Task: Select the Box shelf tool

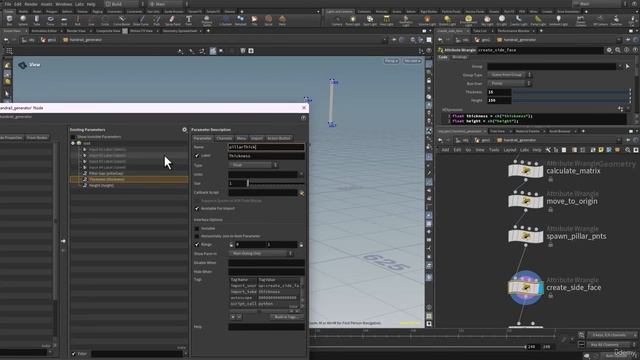Action: point(9,20)
